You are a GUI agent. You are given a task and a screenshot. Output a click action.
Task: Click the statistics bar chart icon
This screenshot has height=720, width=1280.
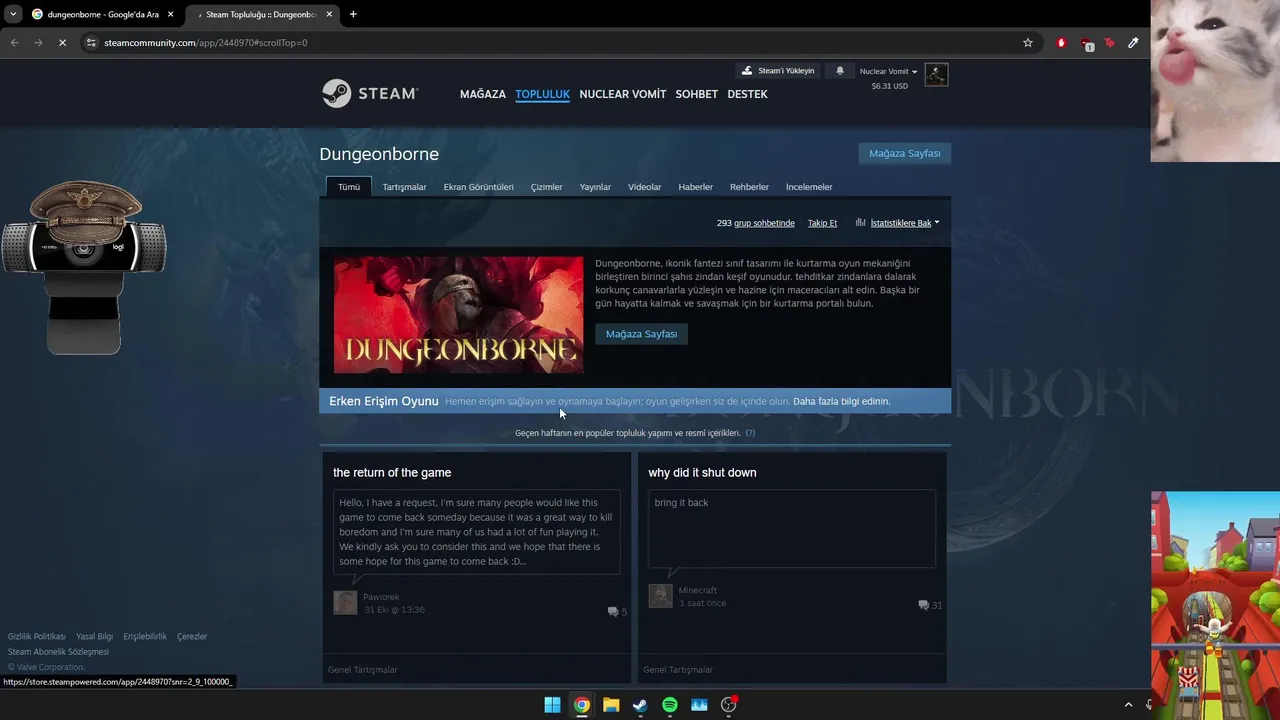pos(860,223)
